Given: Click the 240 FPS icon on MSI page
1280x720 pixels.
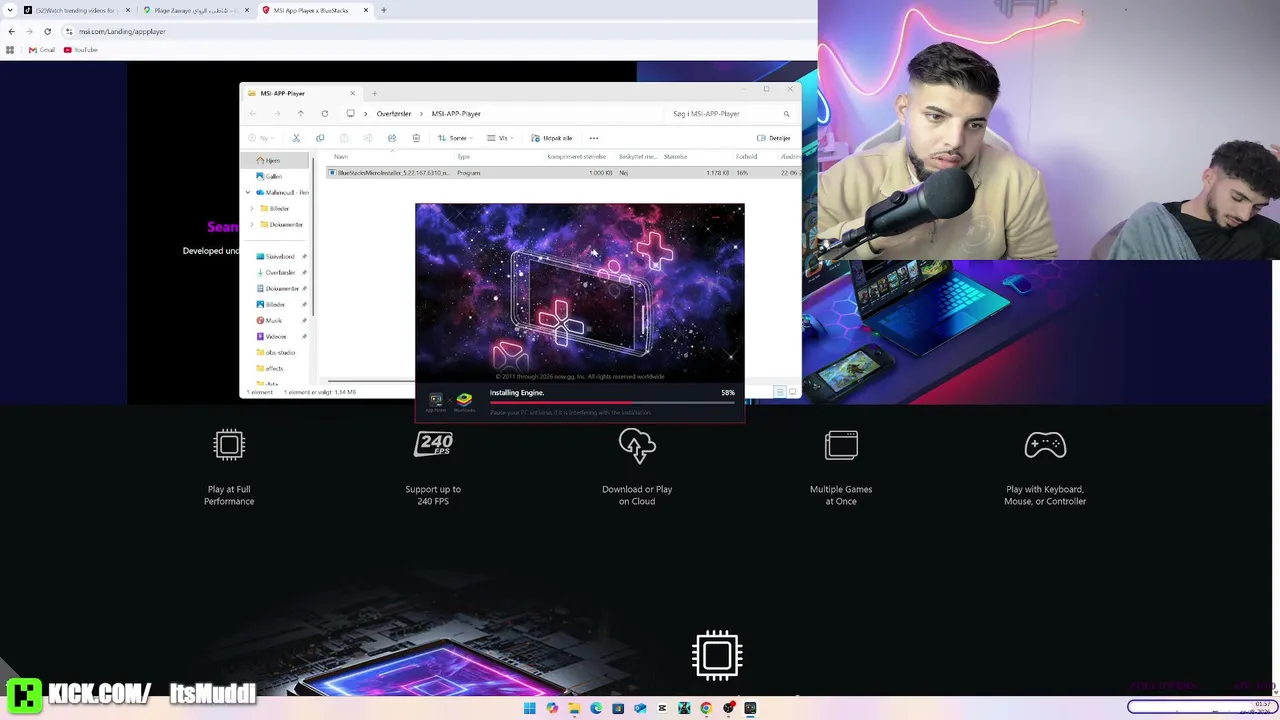Looking at the screenshot, I should tap(433, 445).
